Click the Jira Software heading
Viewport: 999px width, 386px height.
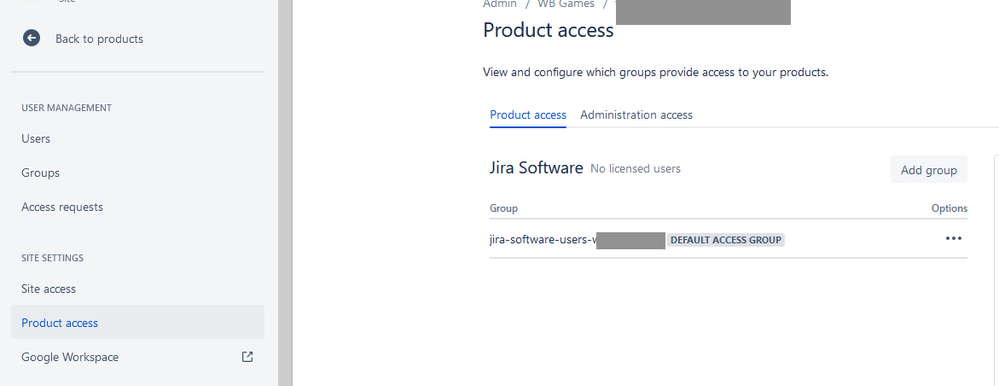[536, 168]
